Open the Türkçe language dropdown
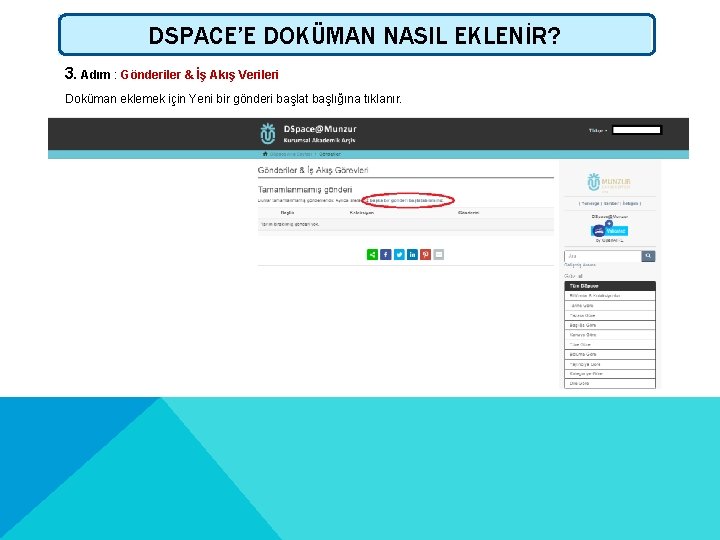 (598, 130)
